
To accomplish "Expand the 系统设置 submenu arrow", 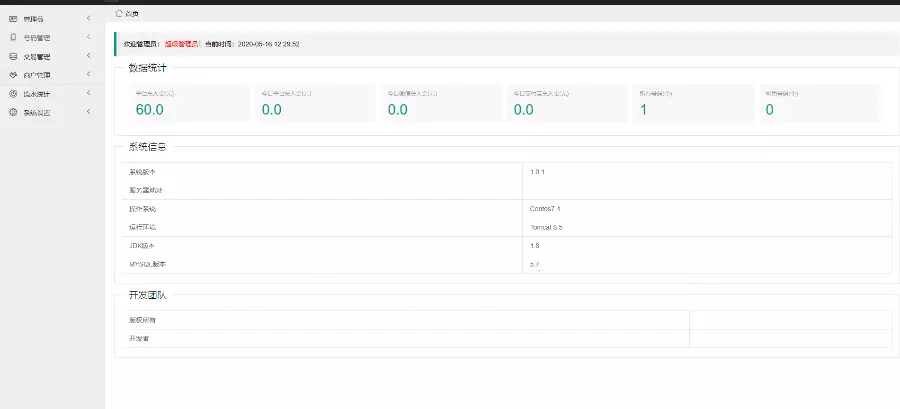I will point(89,113).
